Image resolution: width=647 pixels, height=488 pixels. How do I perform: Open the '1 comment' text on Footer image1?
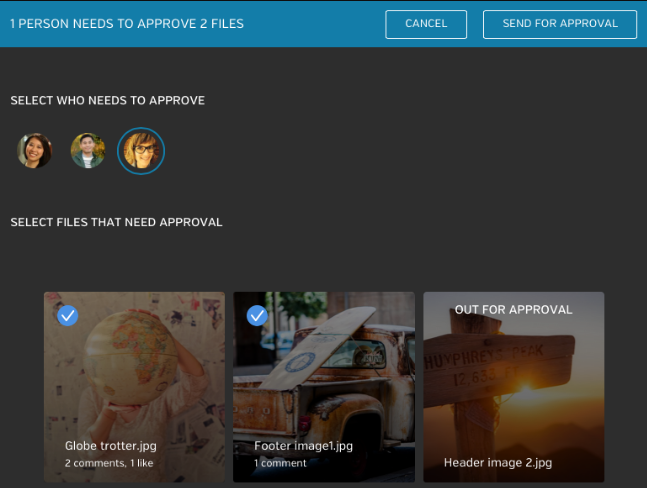click(x=280, y=463)
